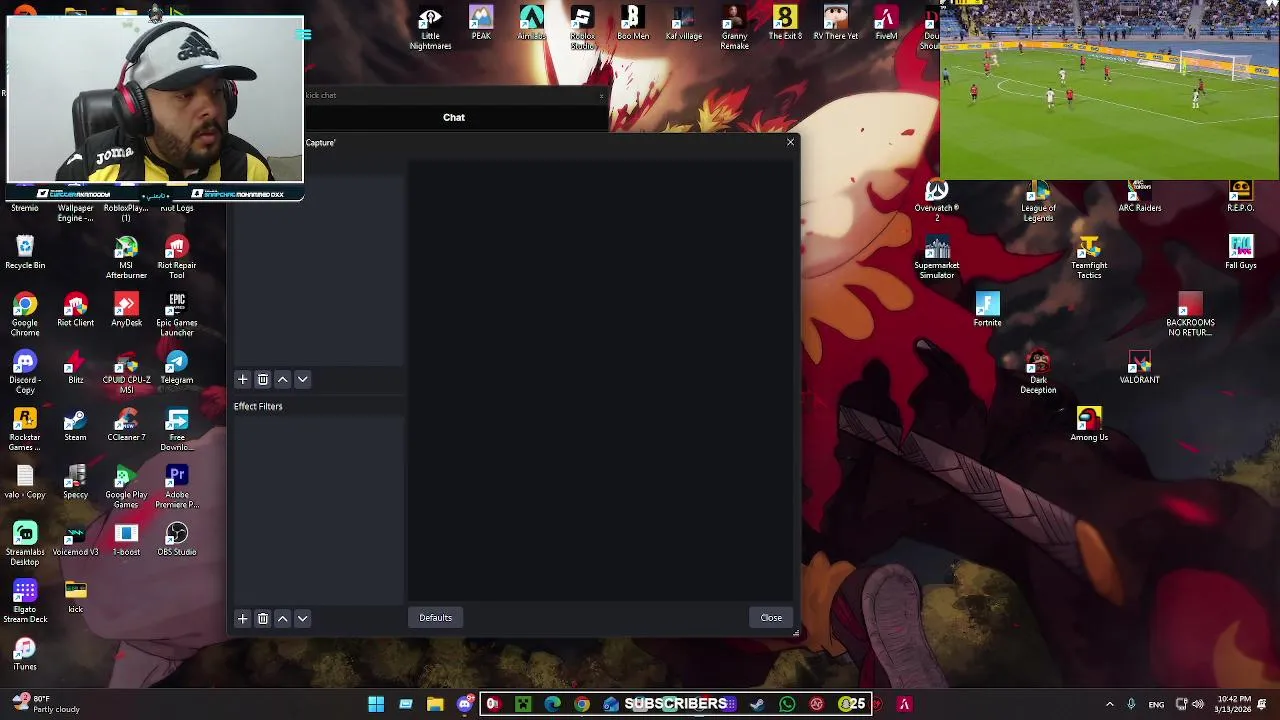Select the VALORANT desktop shortcut
The height and width of the screenshot is (720, 1280).
coord(1139,366)
